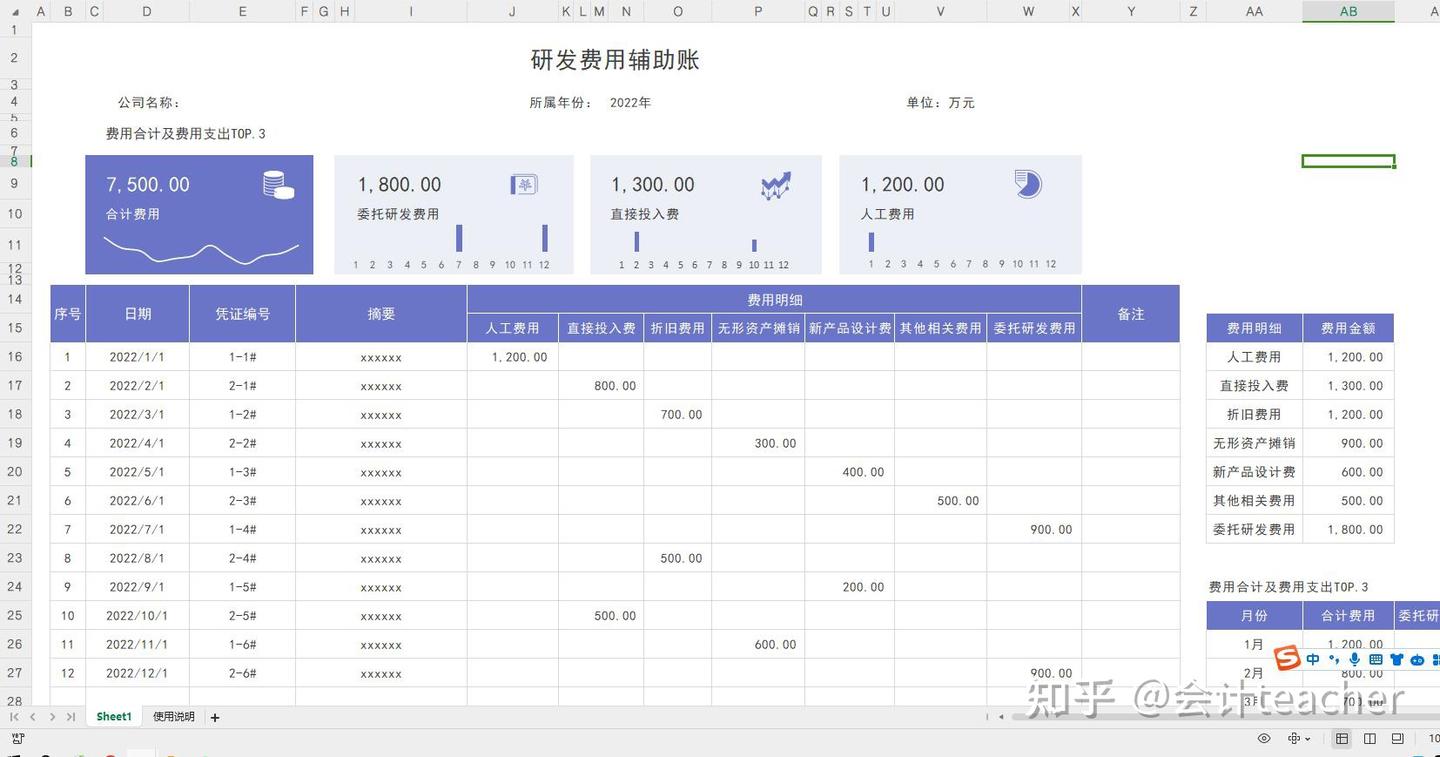Select column I header
The image size is (1440, 757).
(411, 11)
